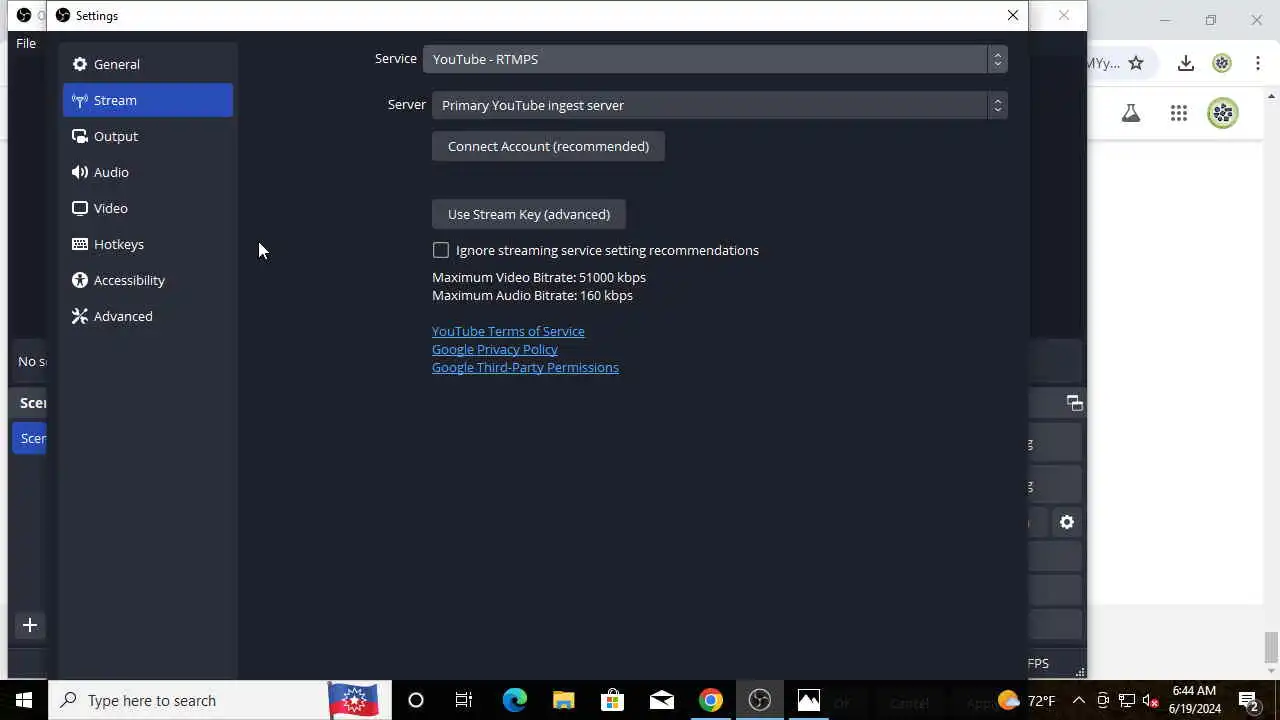Open Task View on the taskbar
Image resolution: width=1280 pixels, height=720 pixels.
point(464,700)
